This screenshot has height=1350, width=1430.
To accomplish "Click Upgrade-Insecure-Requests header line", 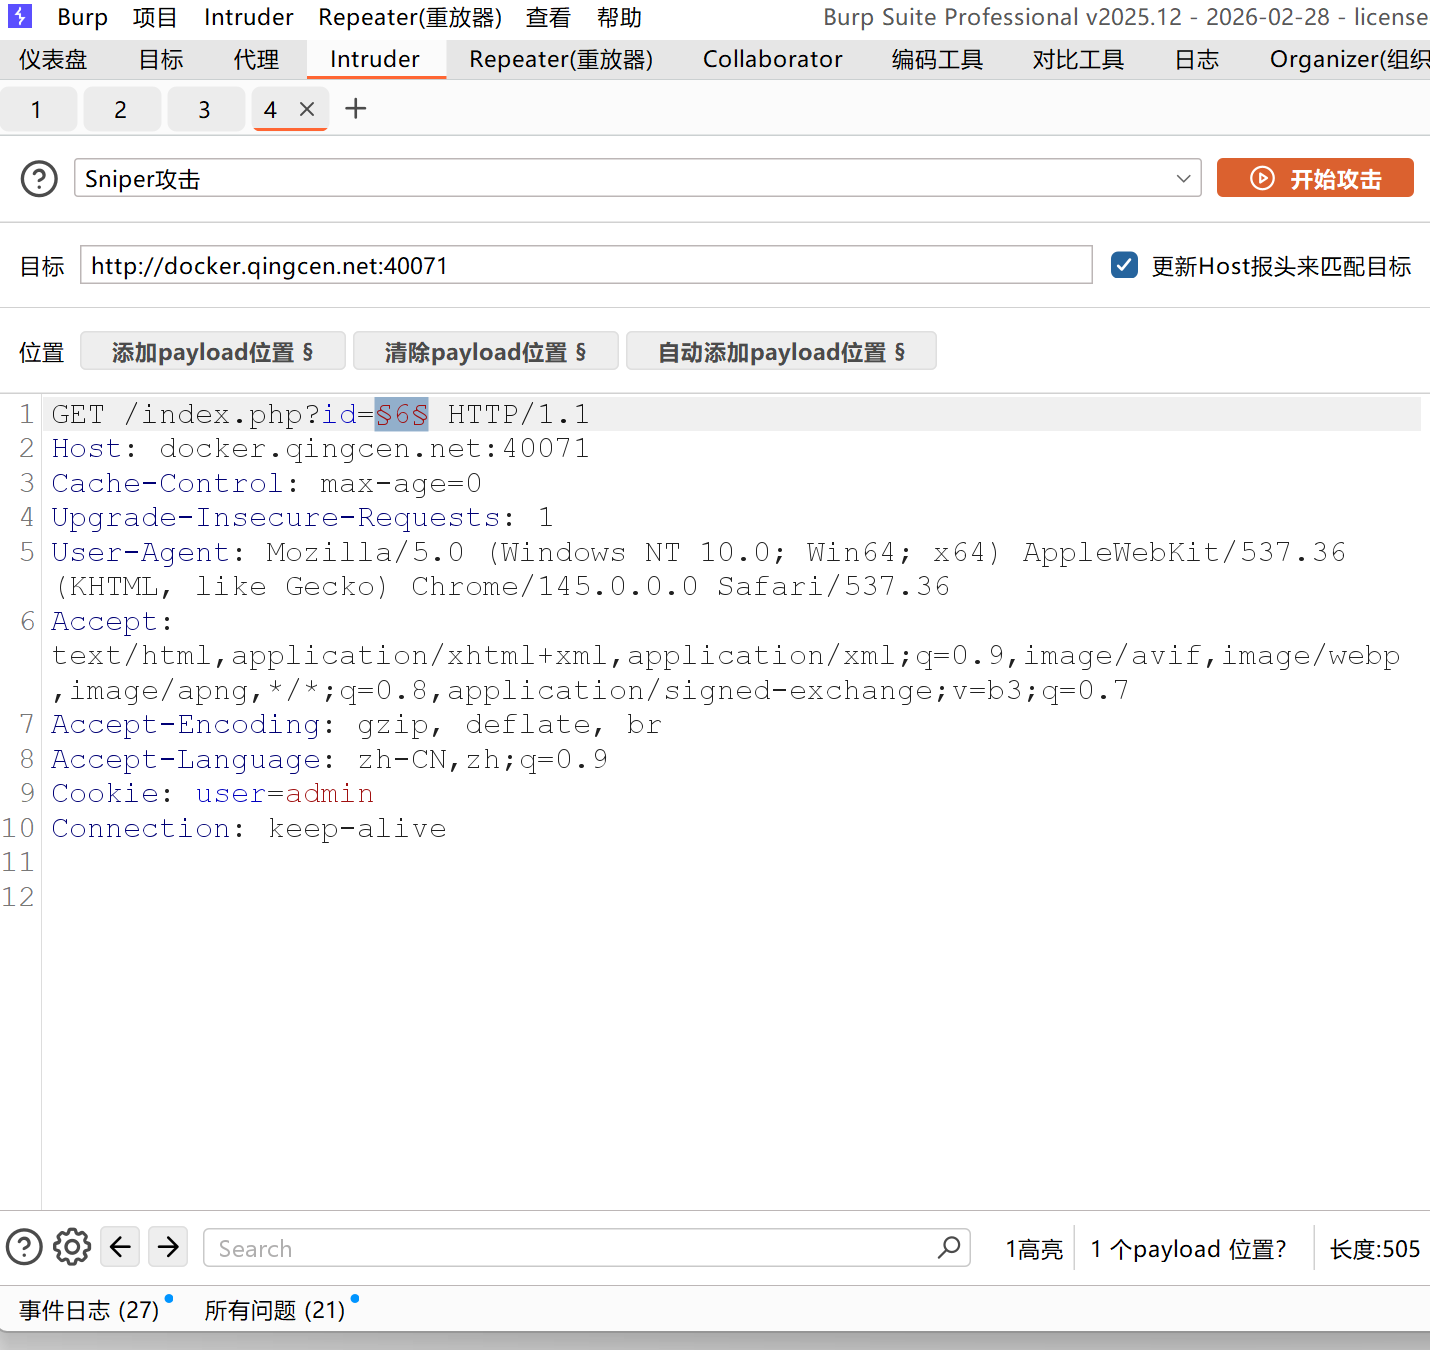I will [302, 517].
